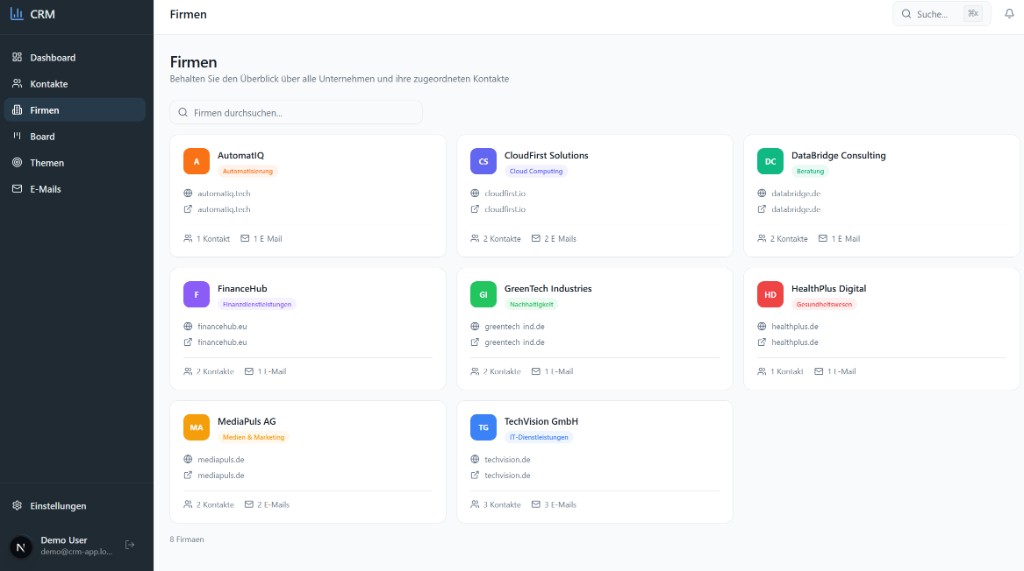The height and width of the screenshot is (571, 1024).
Task: Click the yellow MediaPuls AG MA avatar
Action: (196, 427)
